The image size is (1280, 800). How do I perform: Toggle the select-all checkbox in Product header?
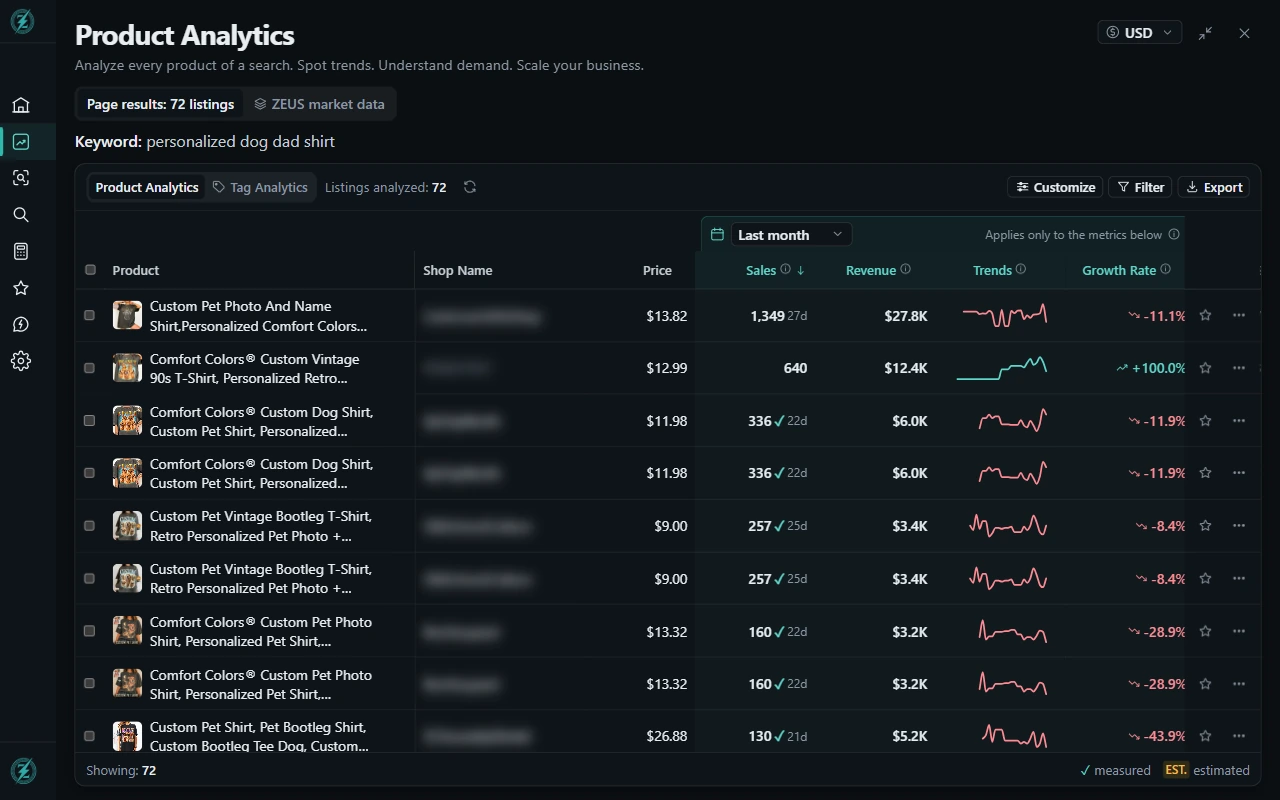click(x=90, y=270)
